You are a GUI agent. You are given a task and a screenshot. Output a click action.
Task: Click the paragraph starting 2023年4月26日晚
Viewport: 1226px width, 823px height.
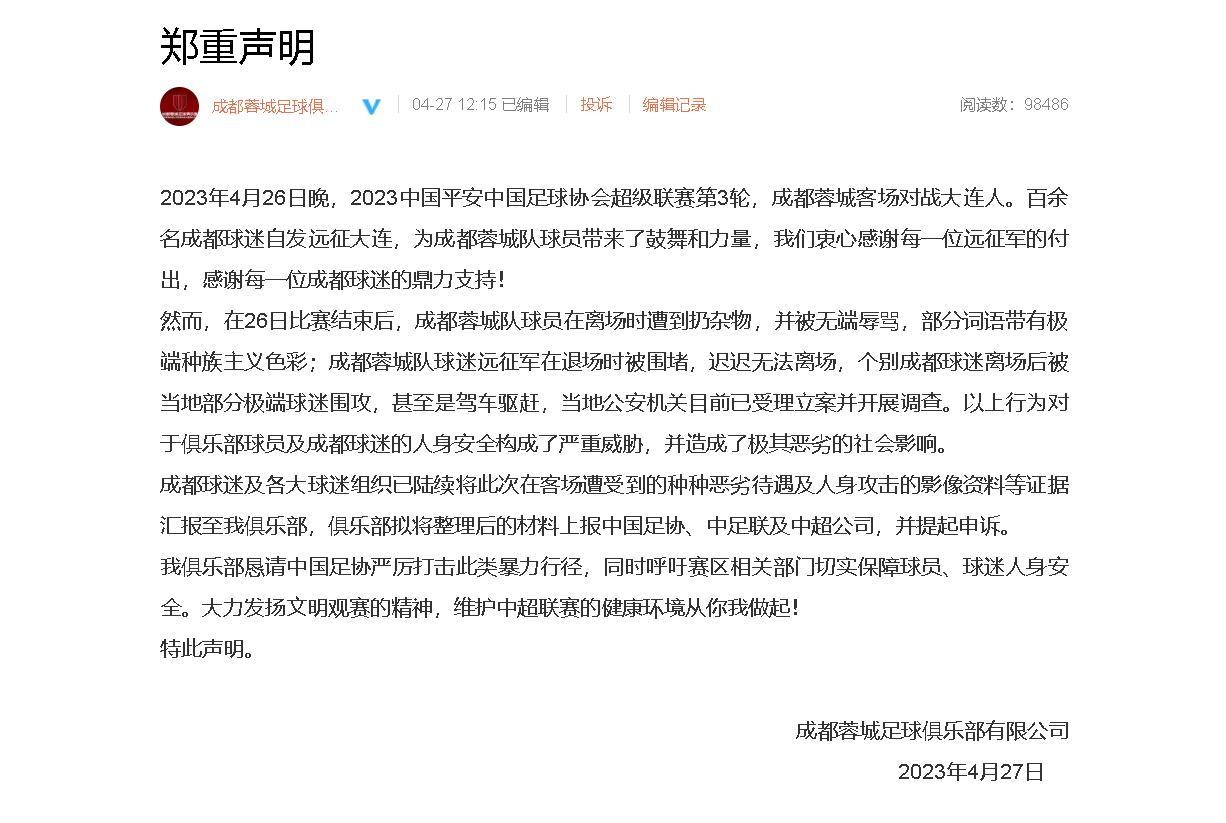[614, 239]
